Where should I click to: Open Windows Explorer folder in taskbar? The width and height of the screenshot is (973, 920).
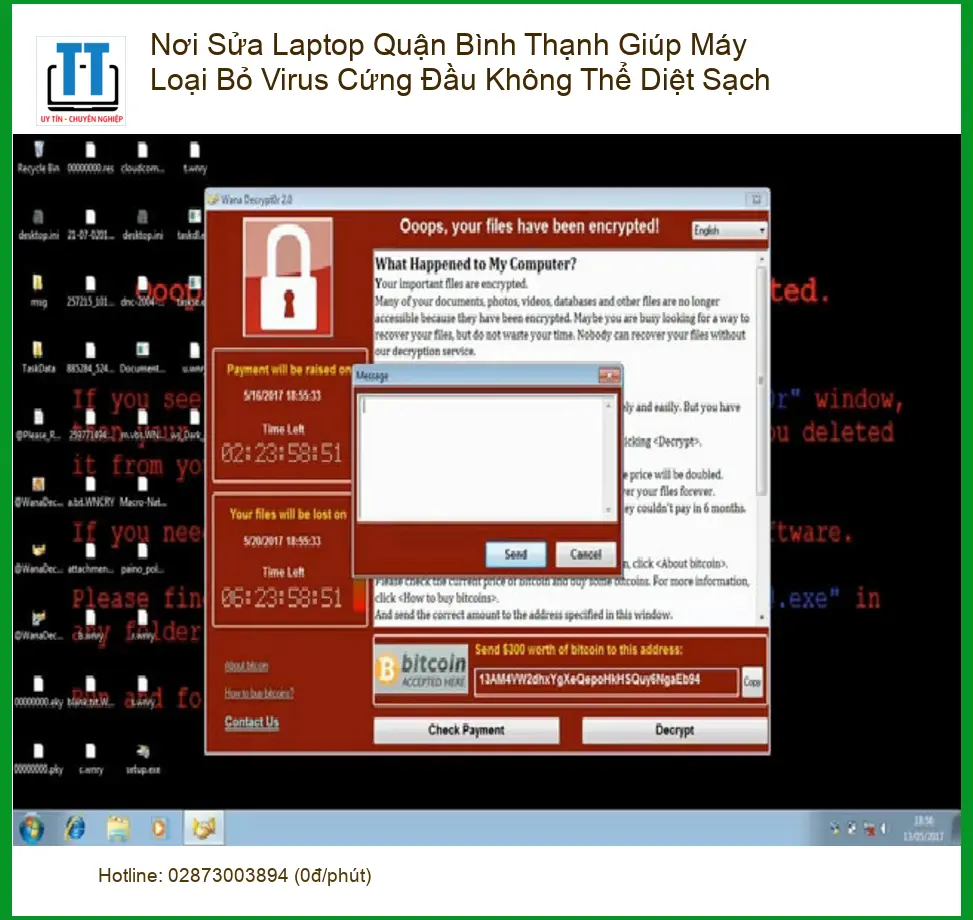click(x=117, y=828)
